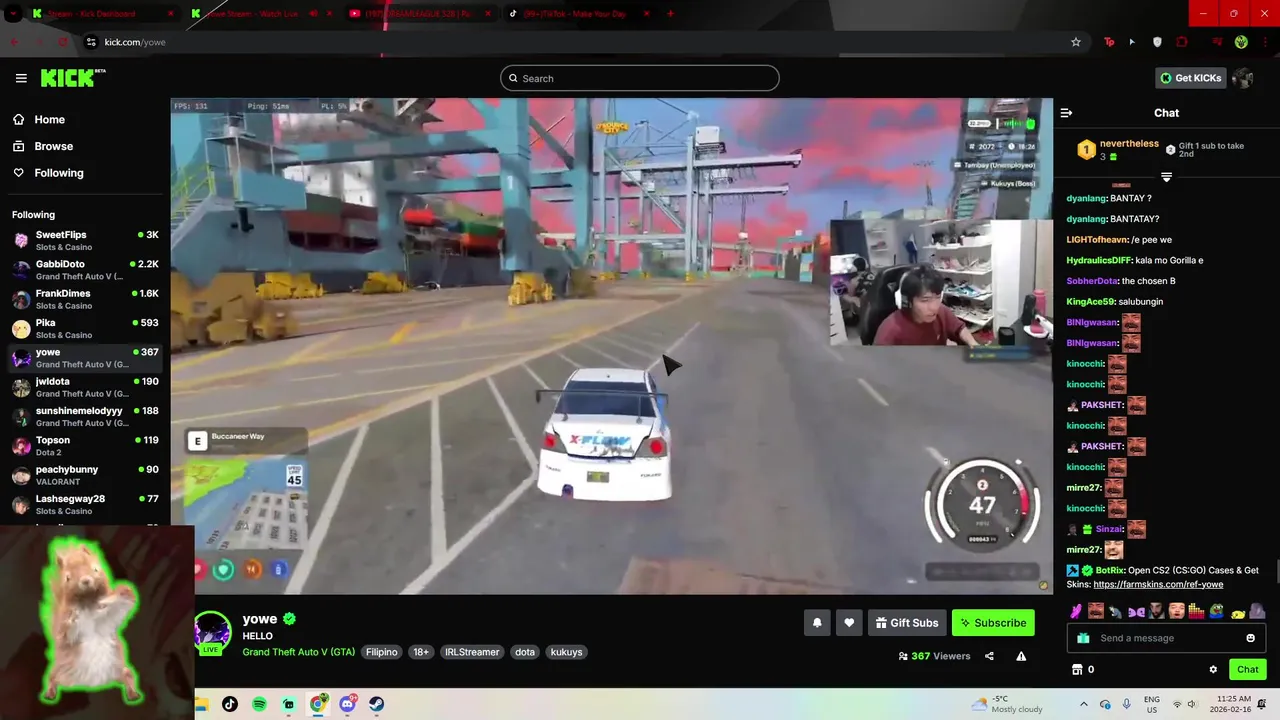Open the SweetFlips channel in the Following list
Image resolution: width=1280 pixels, height=720 pixels.
point(85,240)
